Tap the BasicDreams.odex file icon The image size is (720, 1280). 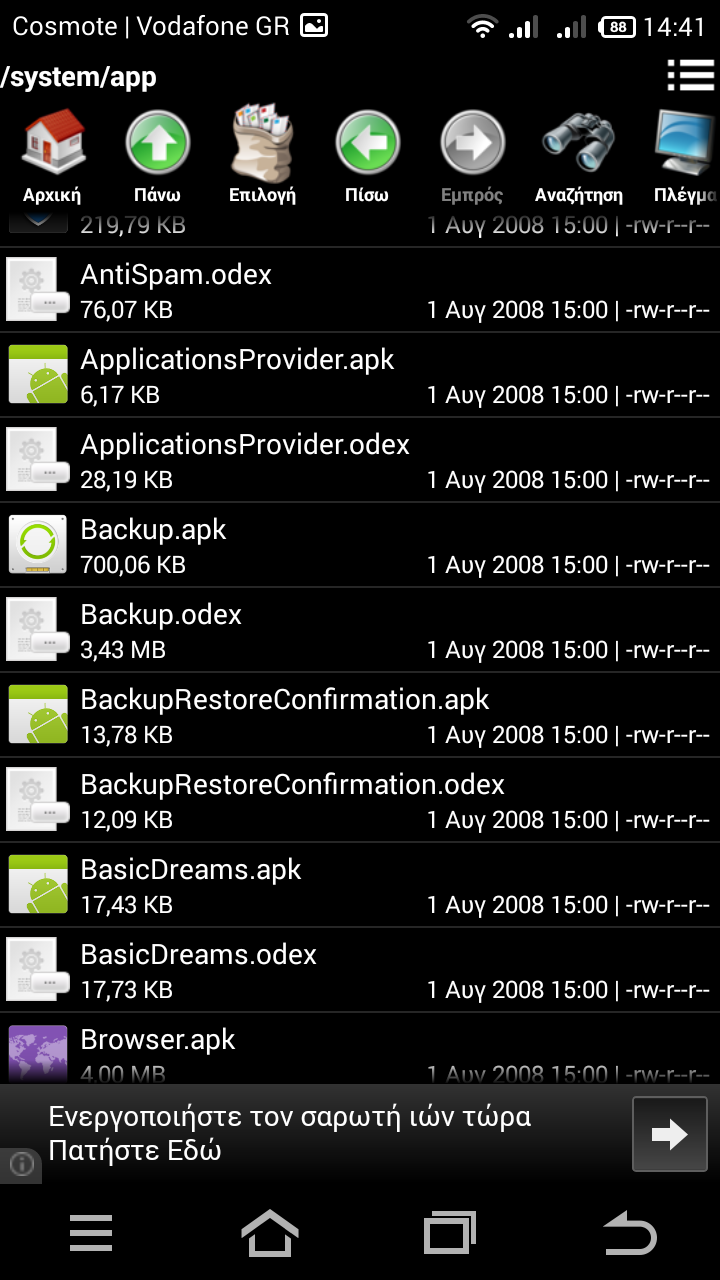pos(38,970)
